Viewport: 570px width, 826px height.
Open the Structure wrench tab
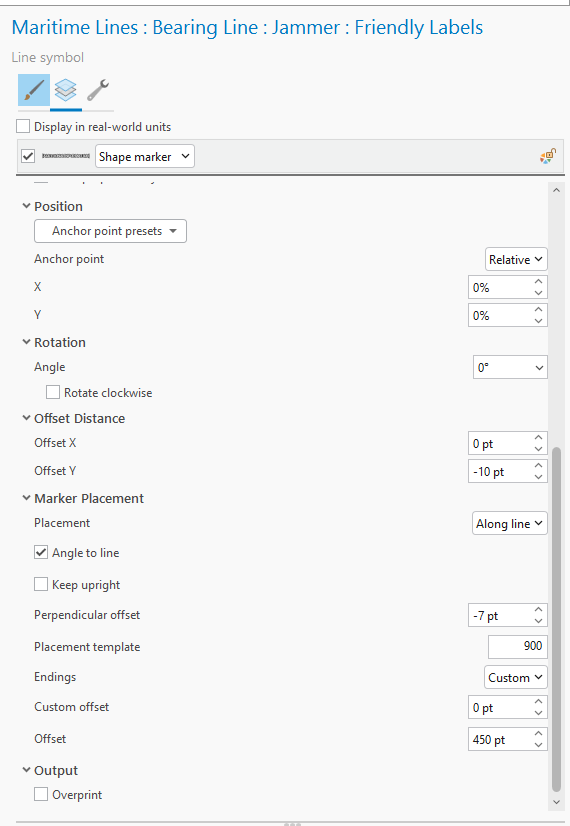98,90
